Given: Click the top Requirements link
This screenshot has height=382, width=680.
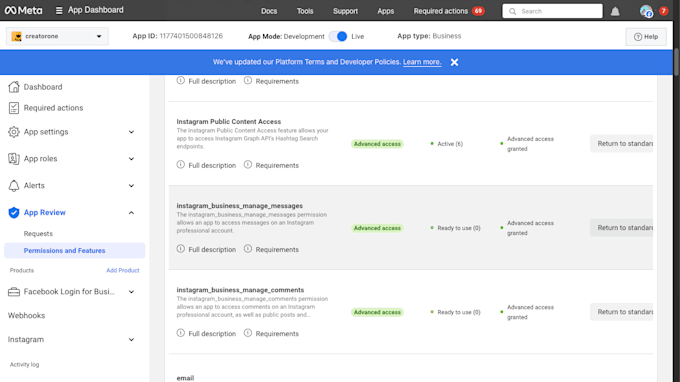Looking at the screenshot, I should click(277, 81).
